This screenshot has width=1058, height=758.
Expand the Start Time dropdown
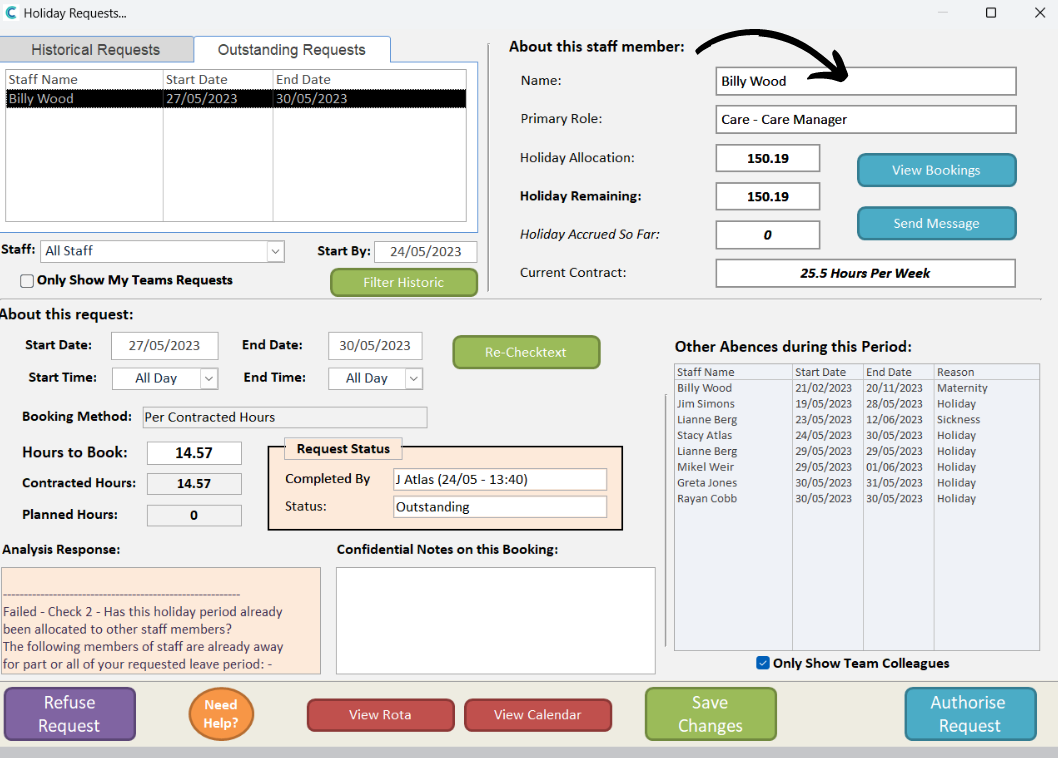208,378
